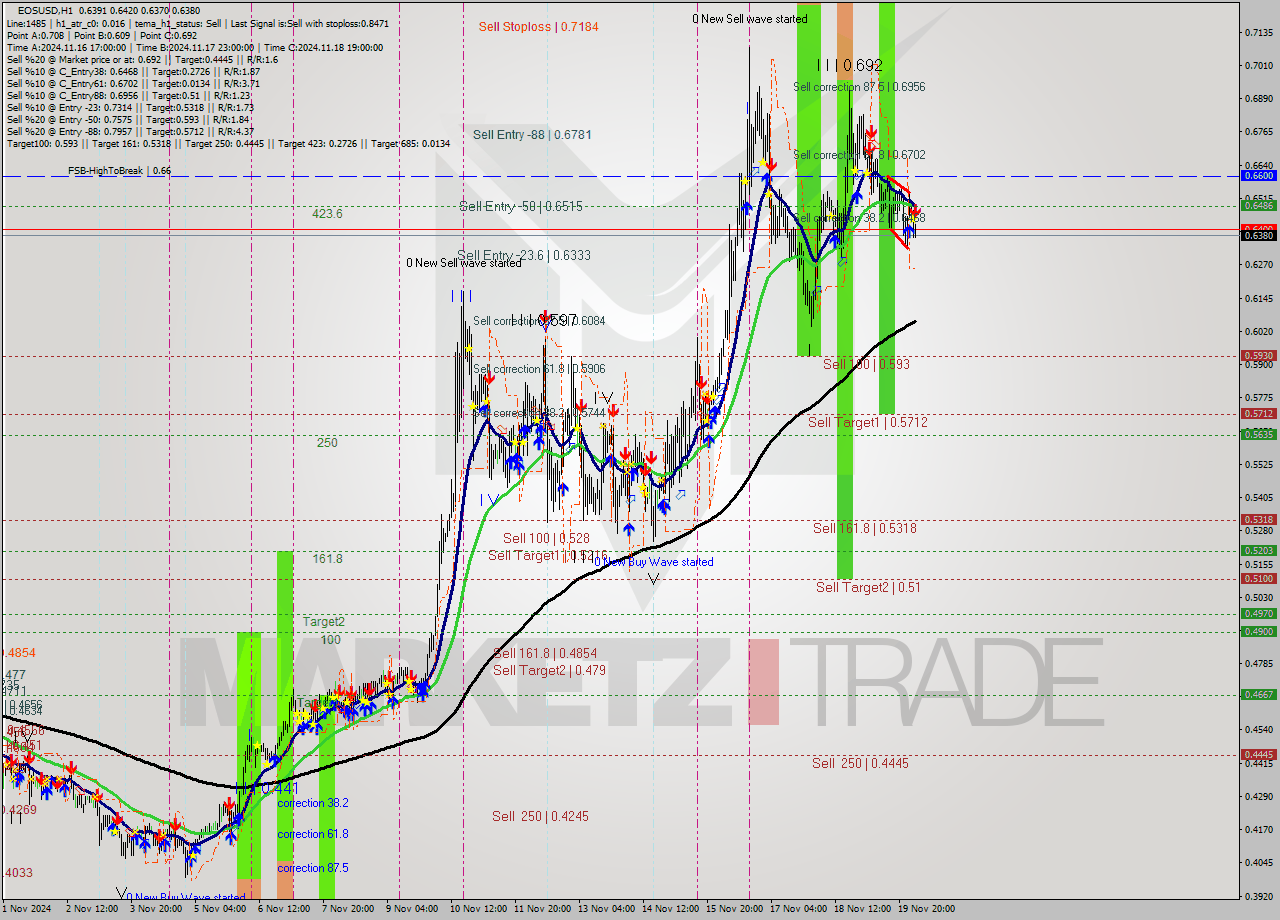Select the '423.6' Fibonacci level label
1280x920 pixels.
(327, 214)
